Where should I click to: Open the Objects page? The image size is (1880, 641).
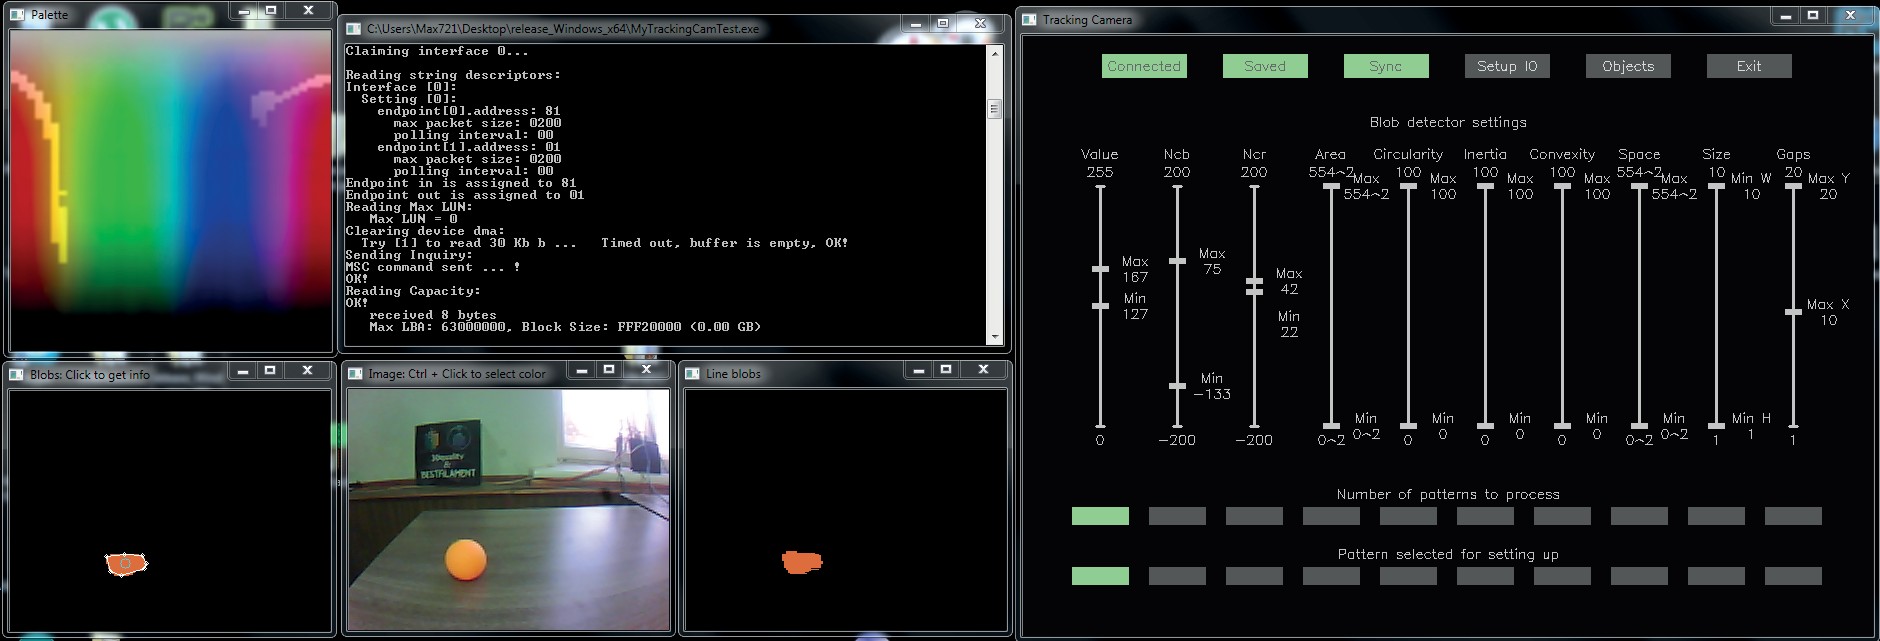tap(1628, 66)
